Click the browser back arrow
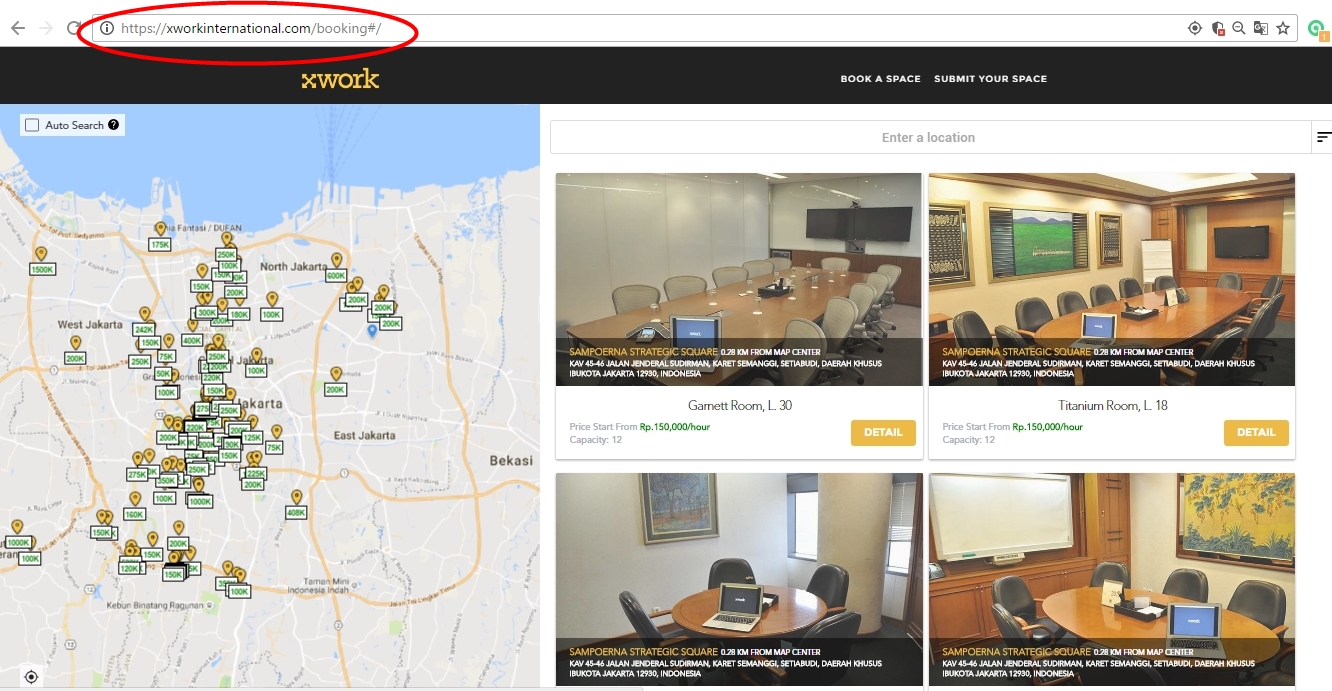Viewport: 1332px width, 691px height. coord(17,28)
